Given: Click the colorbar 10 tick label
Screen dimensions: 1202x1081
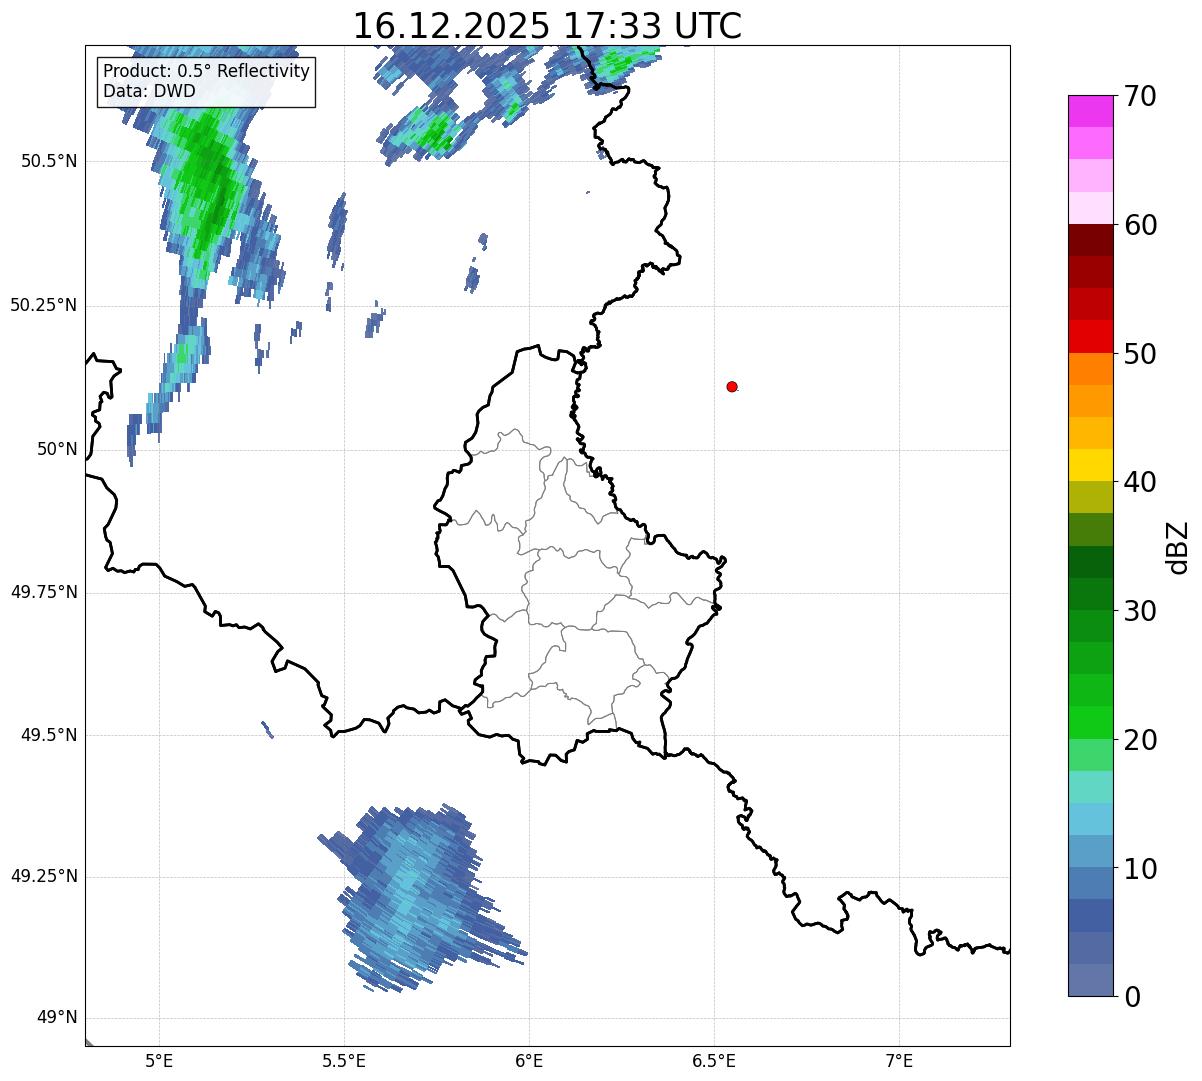Looking at the screenshot, I should point(1139,868).
